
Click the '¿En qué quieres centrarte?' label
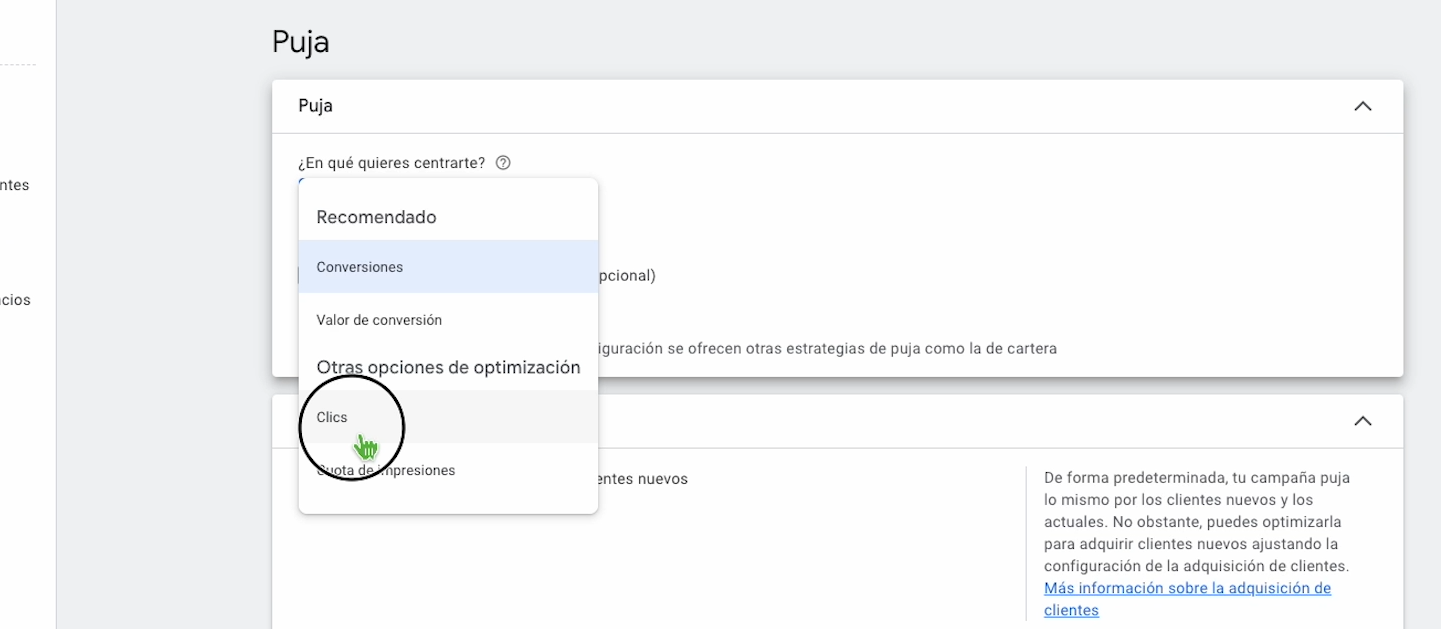click(391, 163)
